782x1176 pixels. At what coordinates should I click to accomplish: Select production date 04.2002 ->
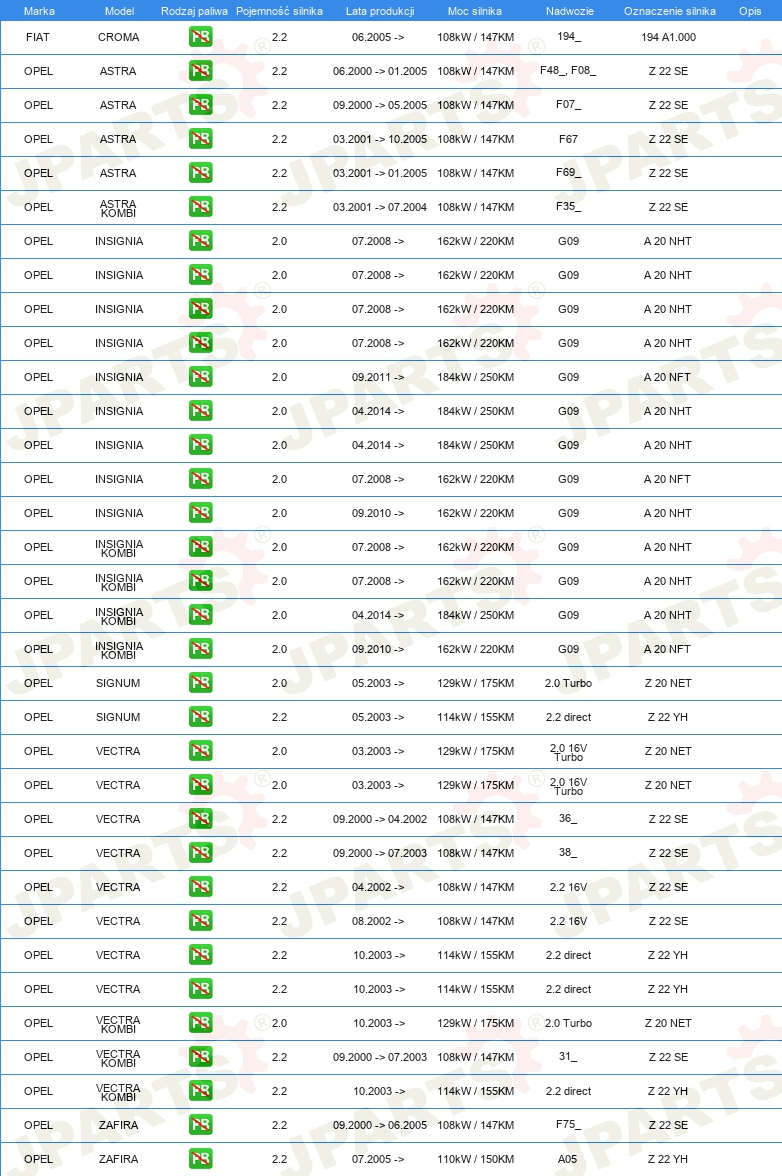(378, 886)
